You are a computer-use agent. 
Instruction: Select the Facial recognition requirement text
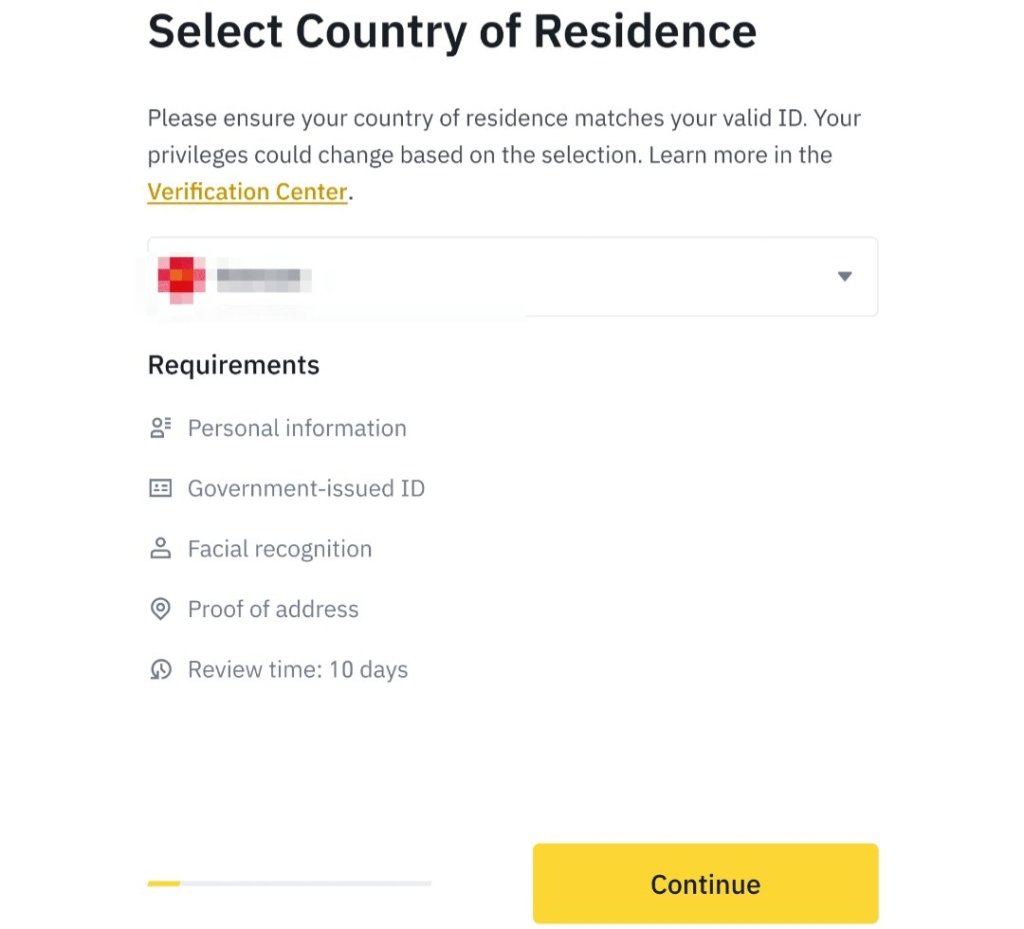click(280, 549)
